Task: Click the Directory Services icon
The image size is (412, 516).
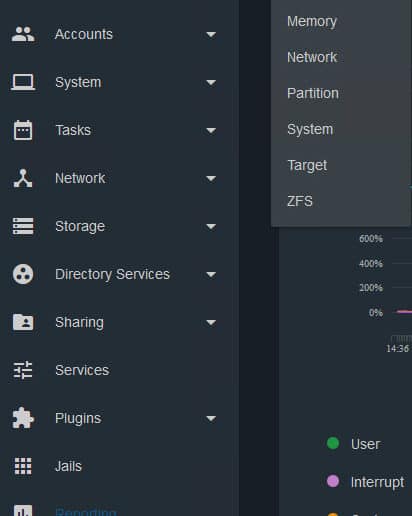Action: pyautogui.click(x=23, y=274)
